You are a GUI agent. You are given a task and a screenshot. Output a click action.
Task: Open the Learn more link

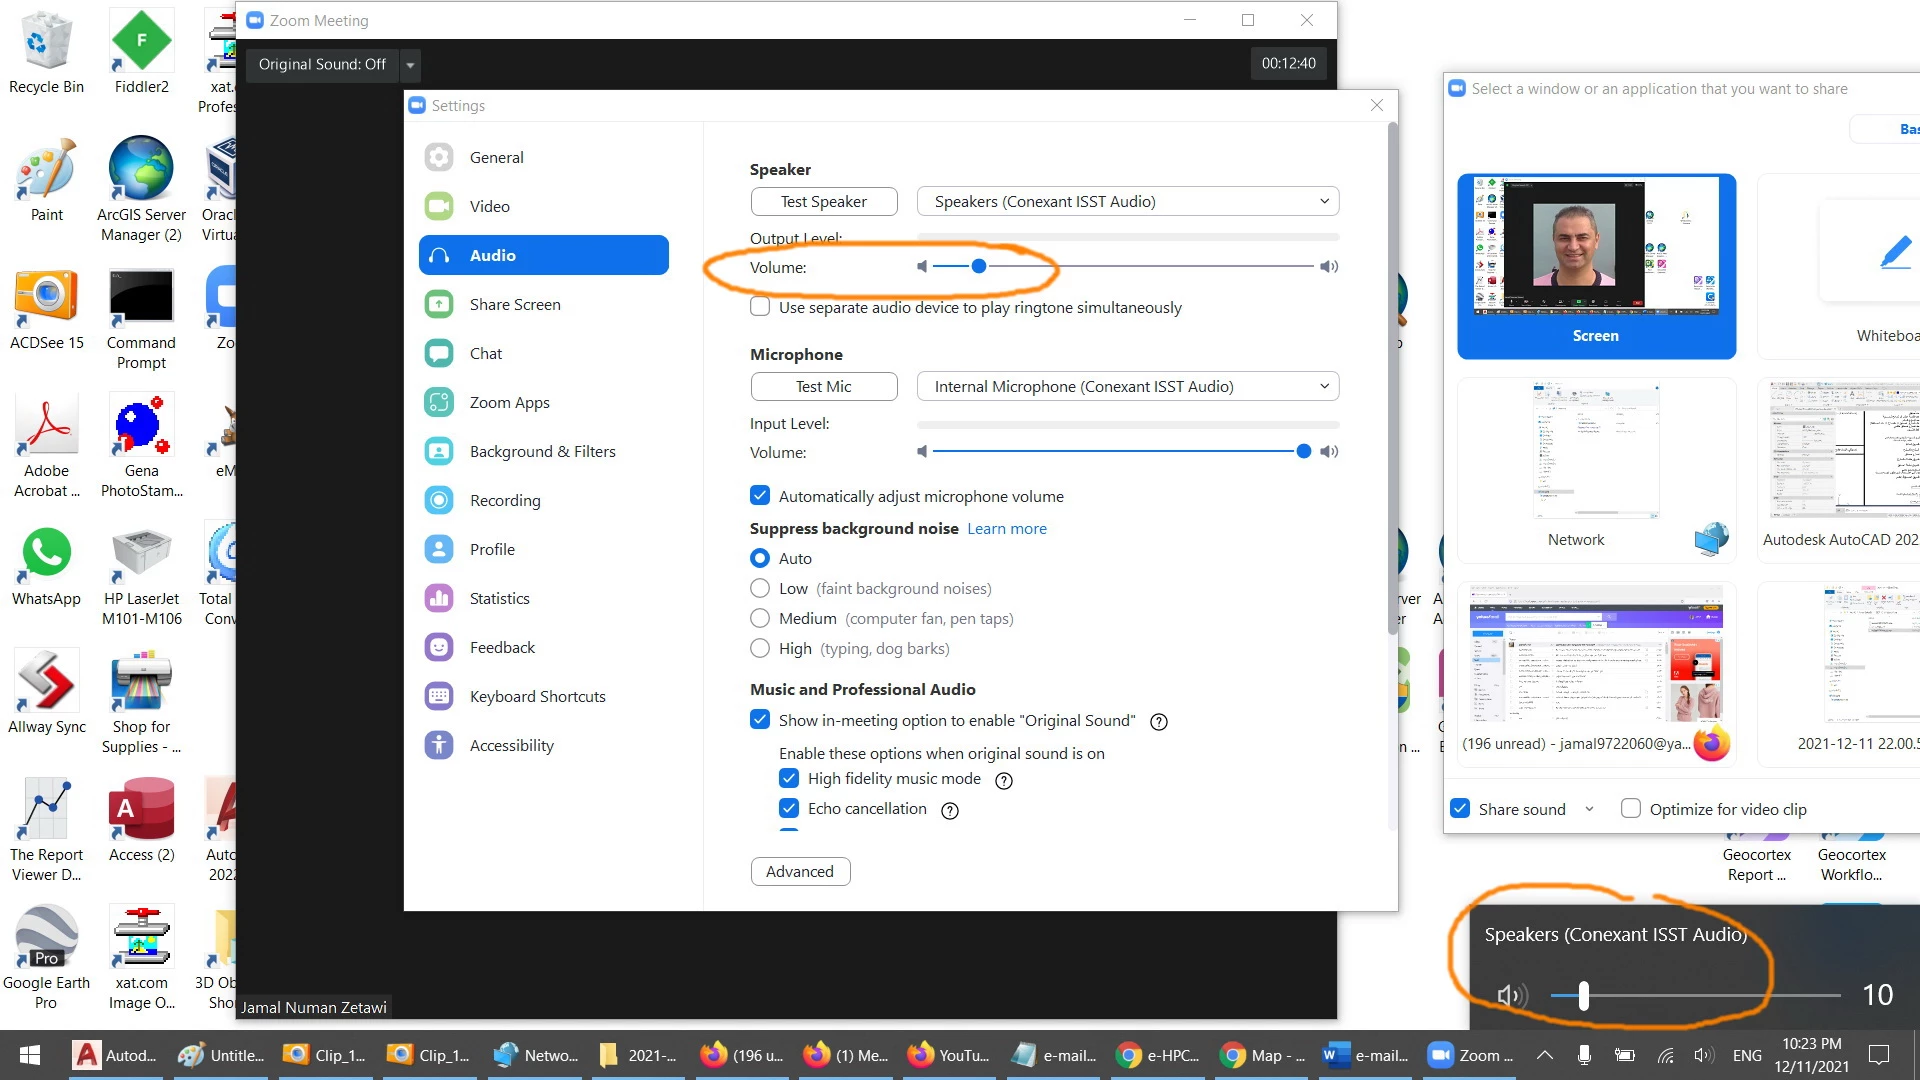click(1006, 528)
